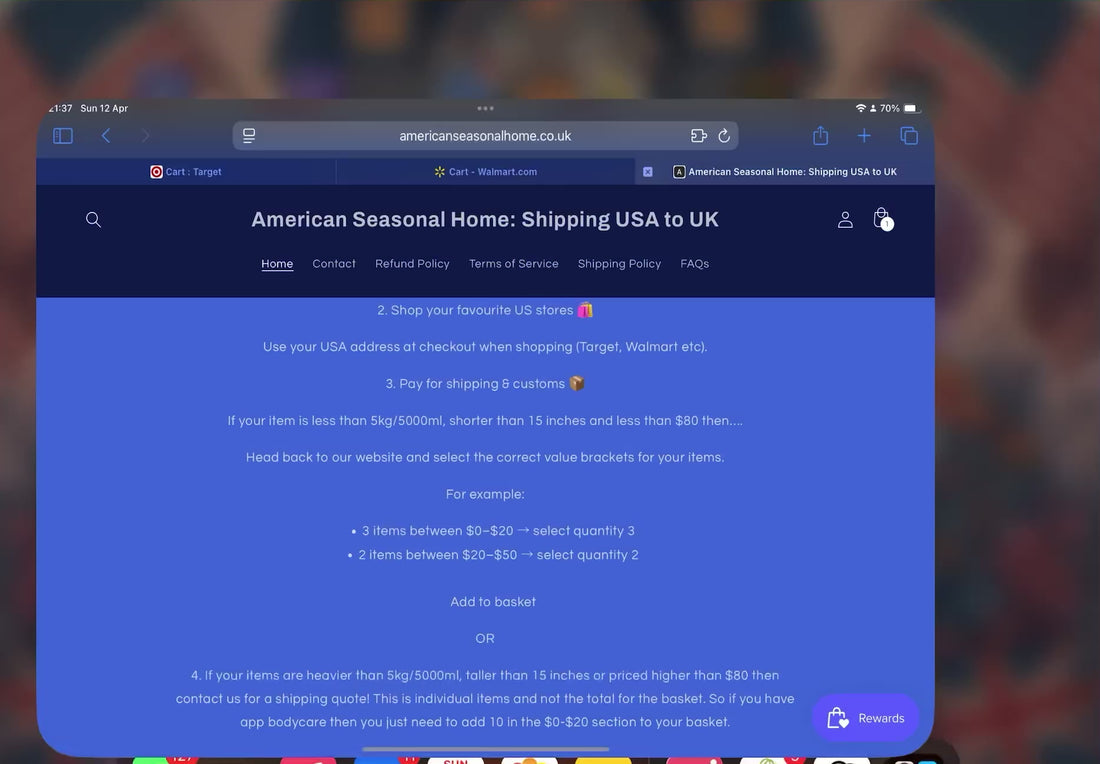
Task: Switch to Cart : Target tab
Action: tap(186, 172)
